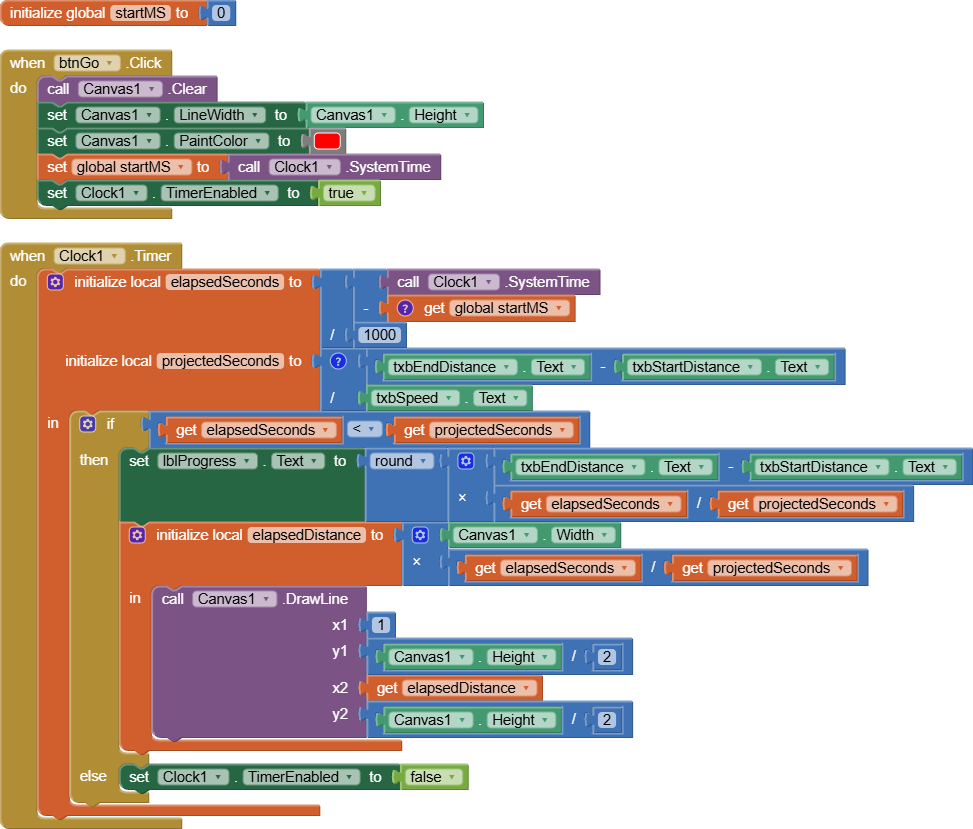Open the LineWidth property dropdown
The height and width of the screenshot is (829, 973).
(x=258, y=115)
